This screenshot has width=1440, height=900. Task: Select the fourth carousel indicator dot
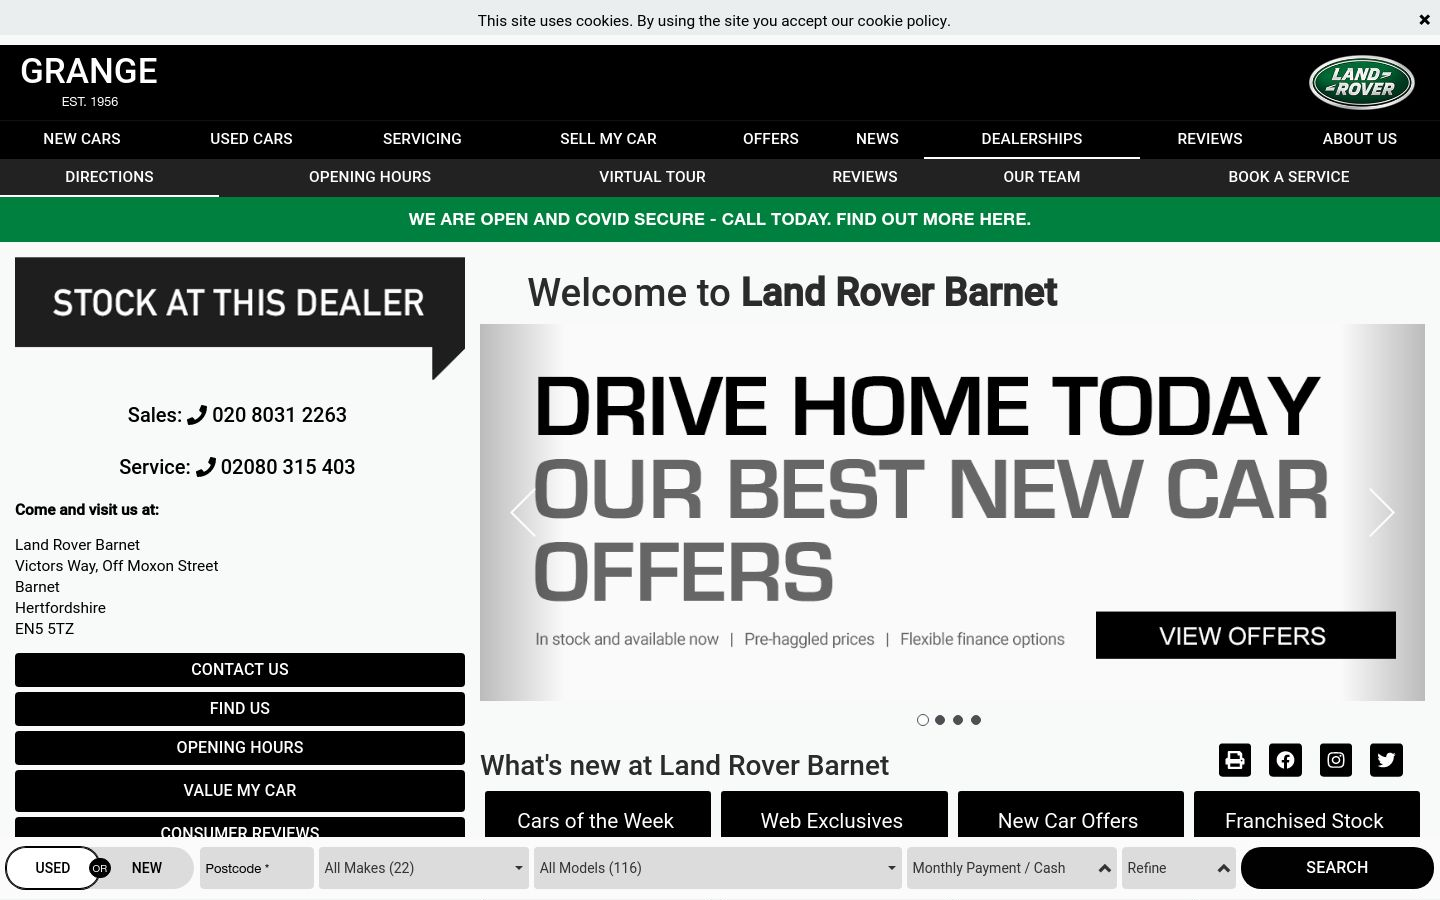(976, 720)
